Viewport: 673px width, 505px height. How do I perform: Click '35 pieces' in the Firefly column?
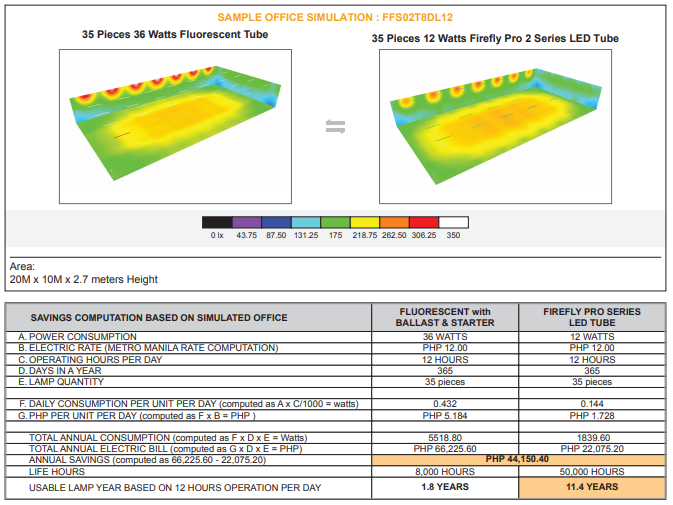(592, 382)
